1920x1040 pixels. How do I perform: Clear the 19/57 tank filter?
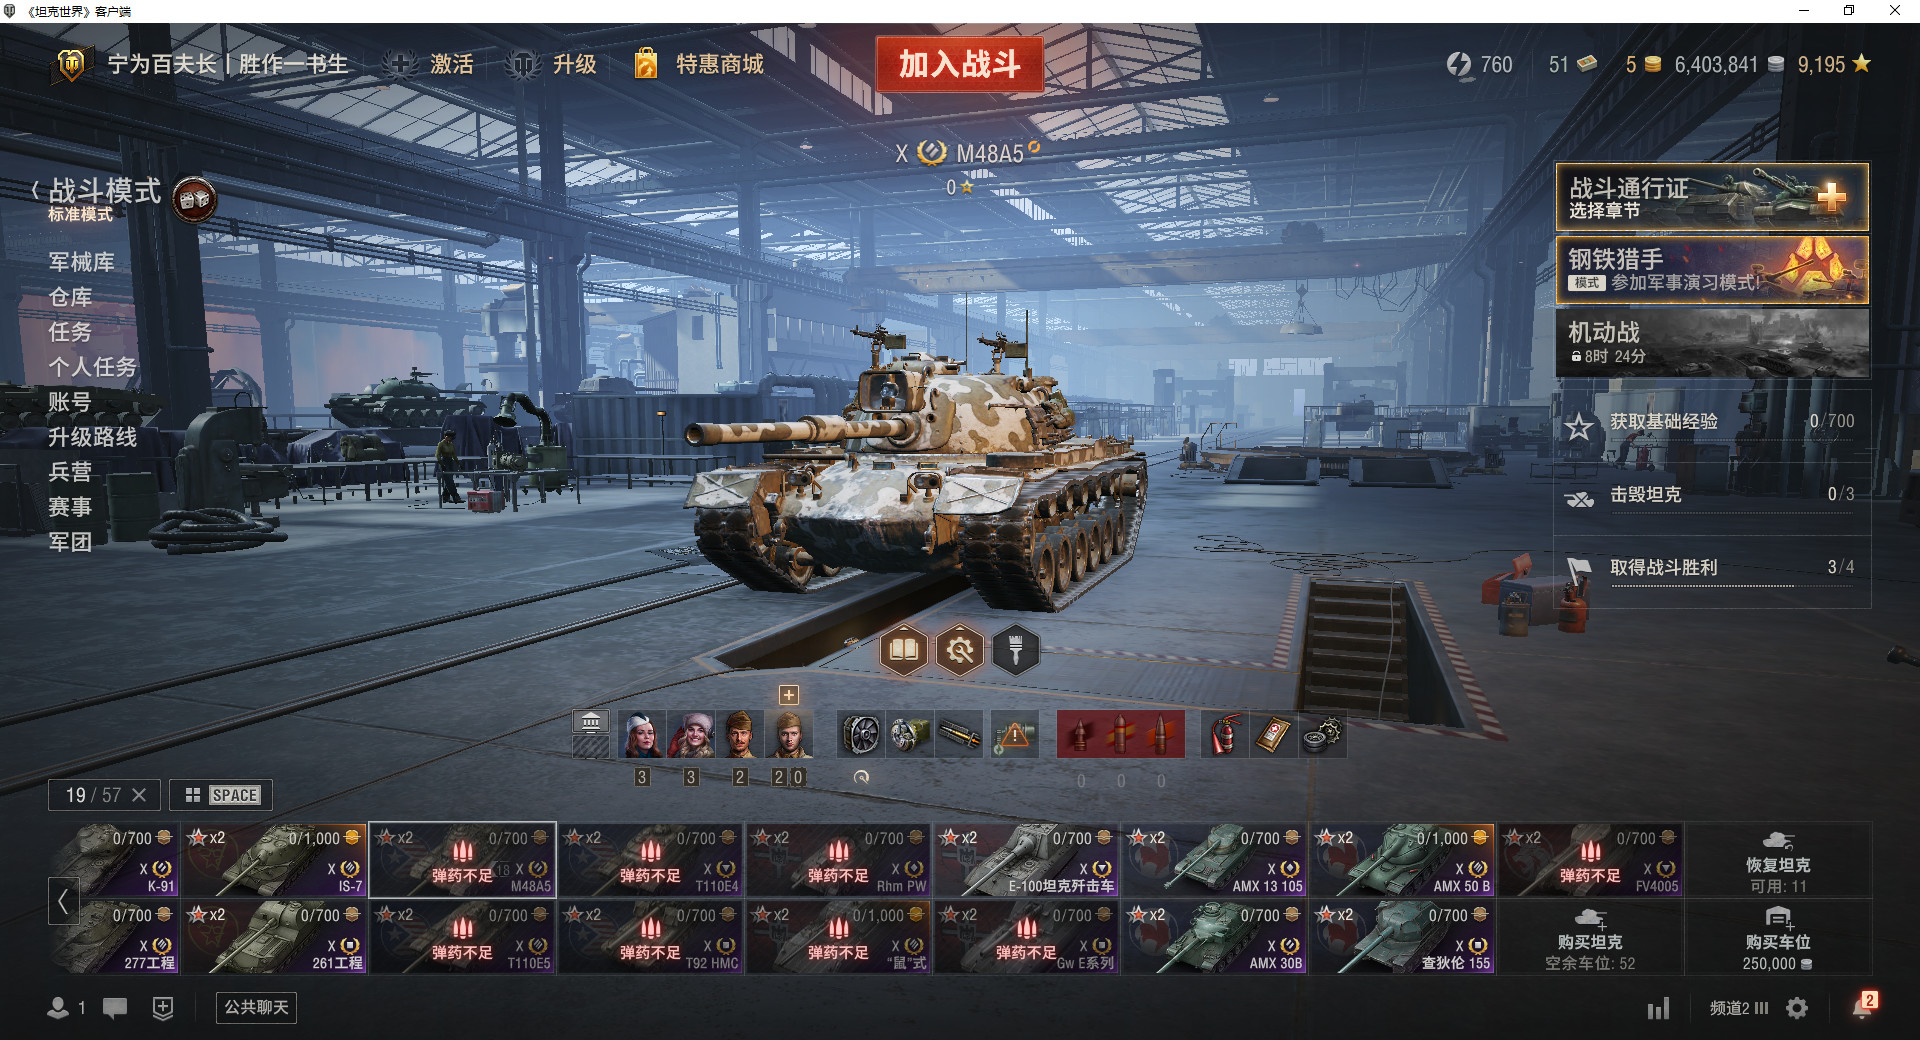tap(139, 795)
